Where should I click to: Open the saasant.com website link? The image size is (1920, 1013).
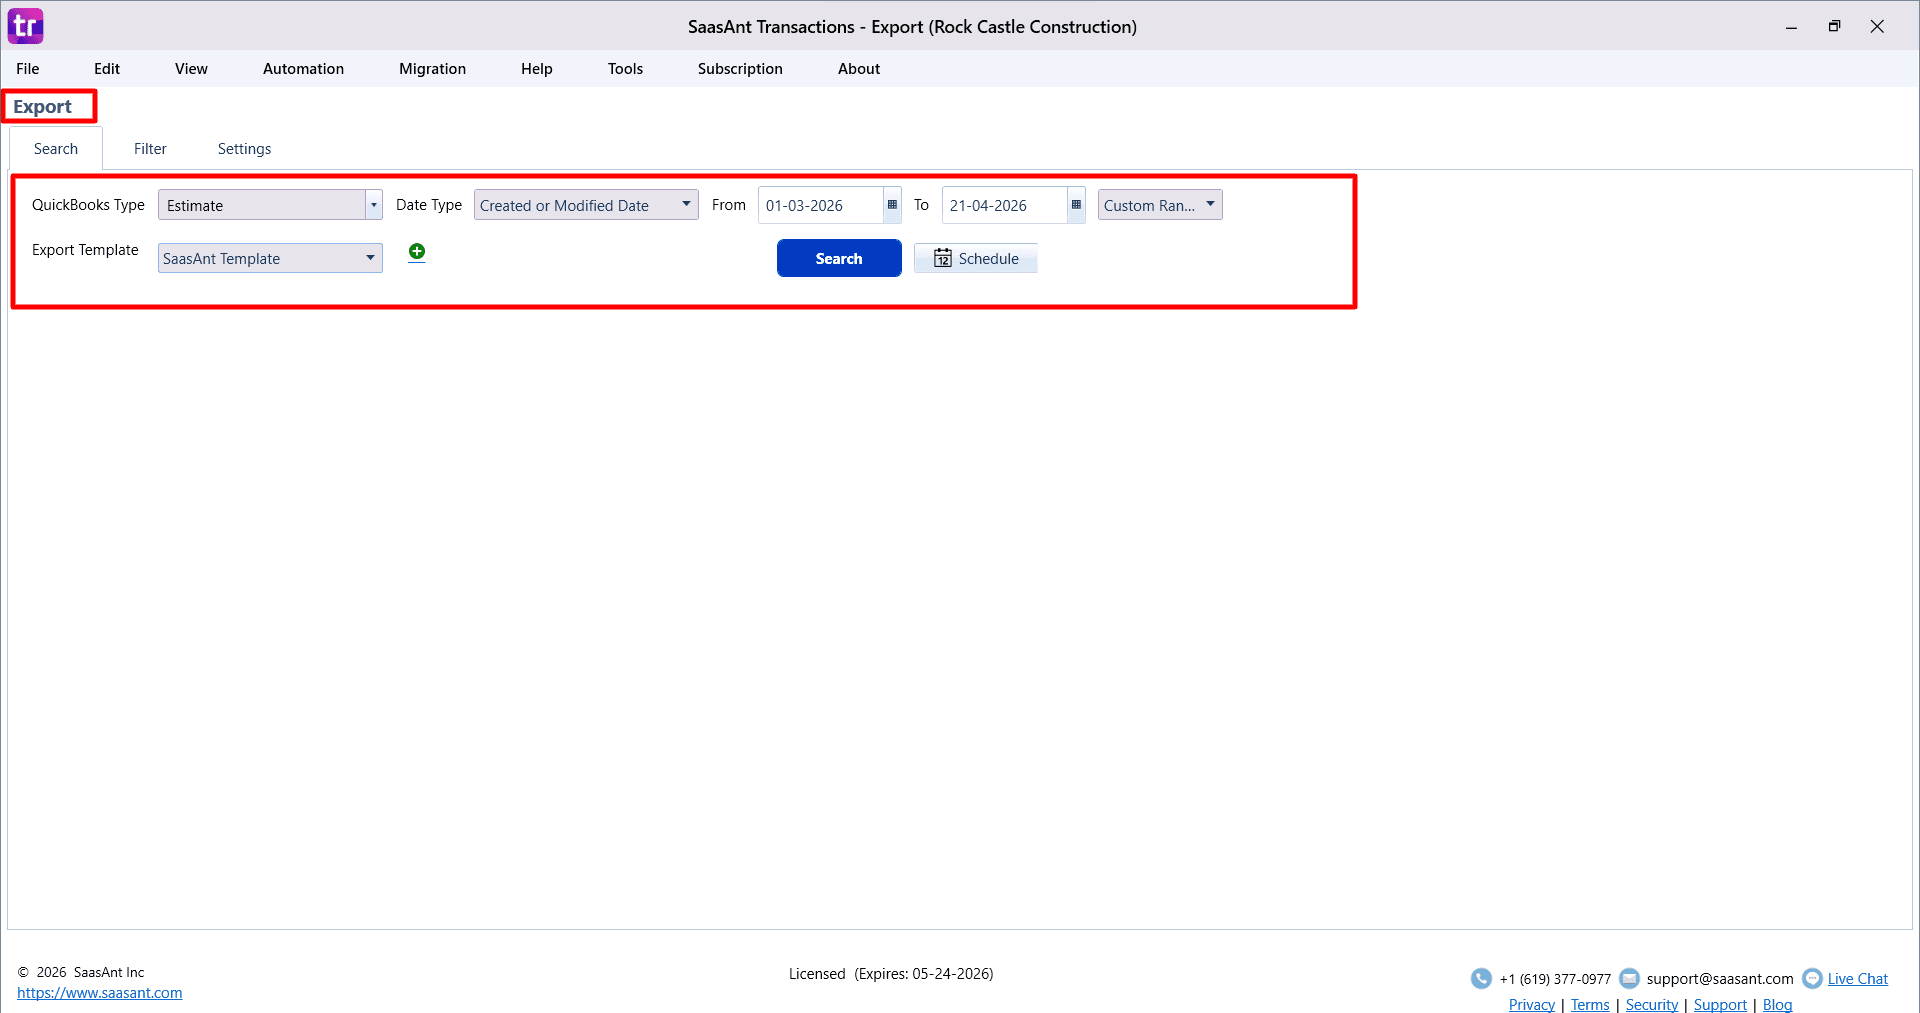click(x=100, y=993)
